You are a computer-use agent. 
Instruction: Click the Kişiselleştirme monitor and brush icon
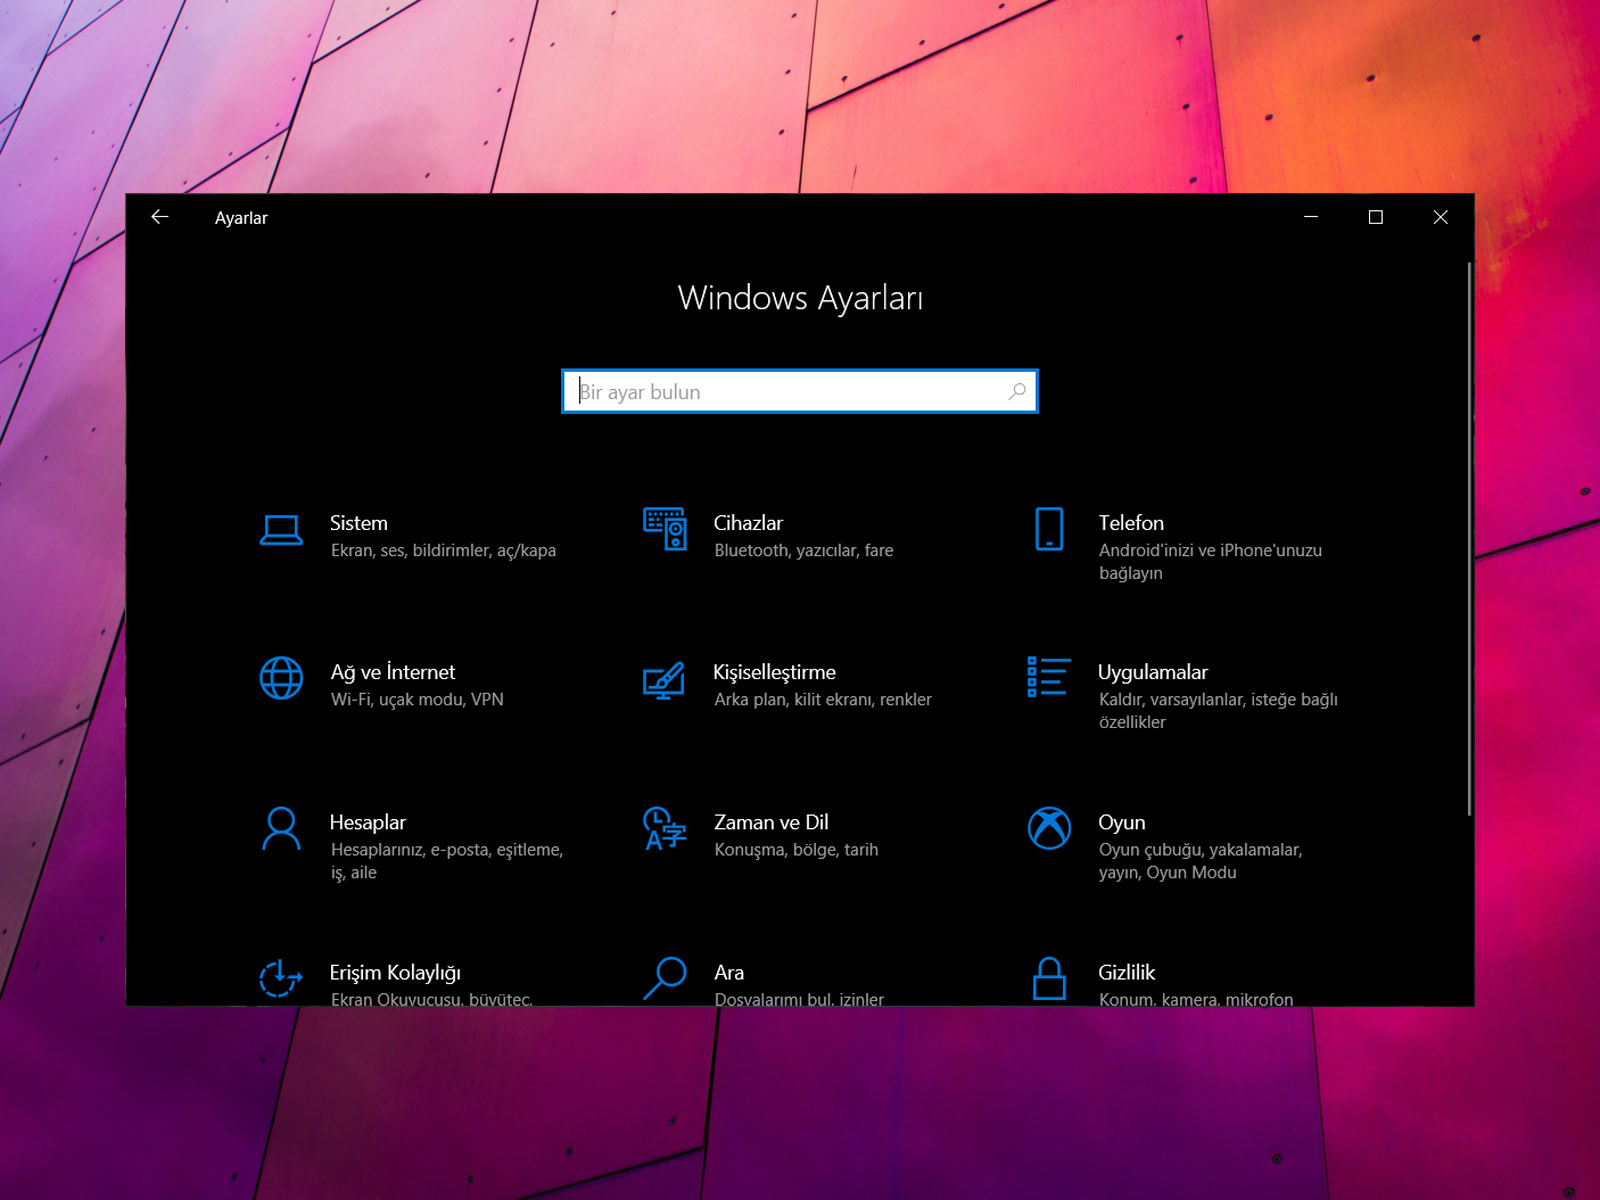tap(664, 680)
